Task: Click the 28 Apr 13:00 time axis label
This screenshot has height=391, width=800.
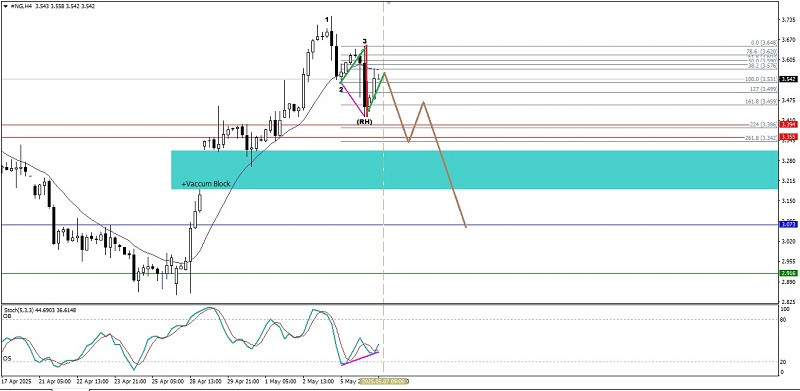Action: [x=205, y=381]
